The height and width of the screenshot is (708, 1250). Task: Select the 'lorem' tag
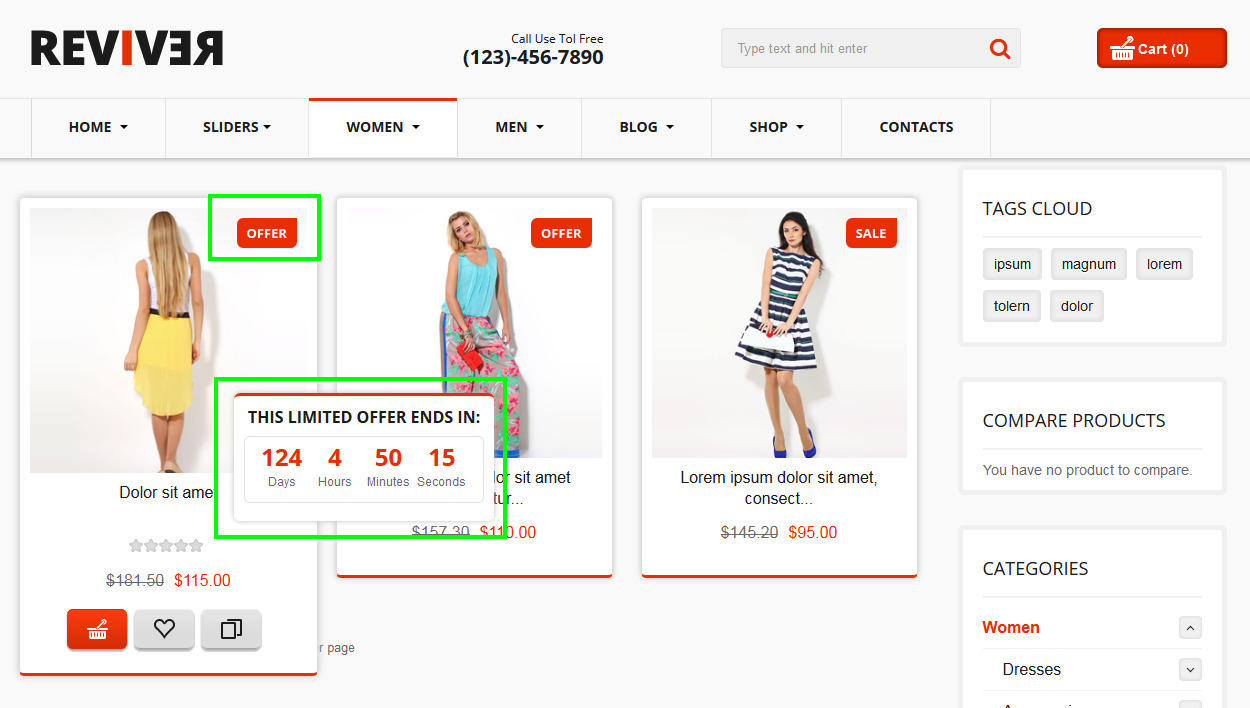coord(1164,264)
